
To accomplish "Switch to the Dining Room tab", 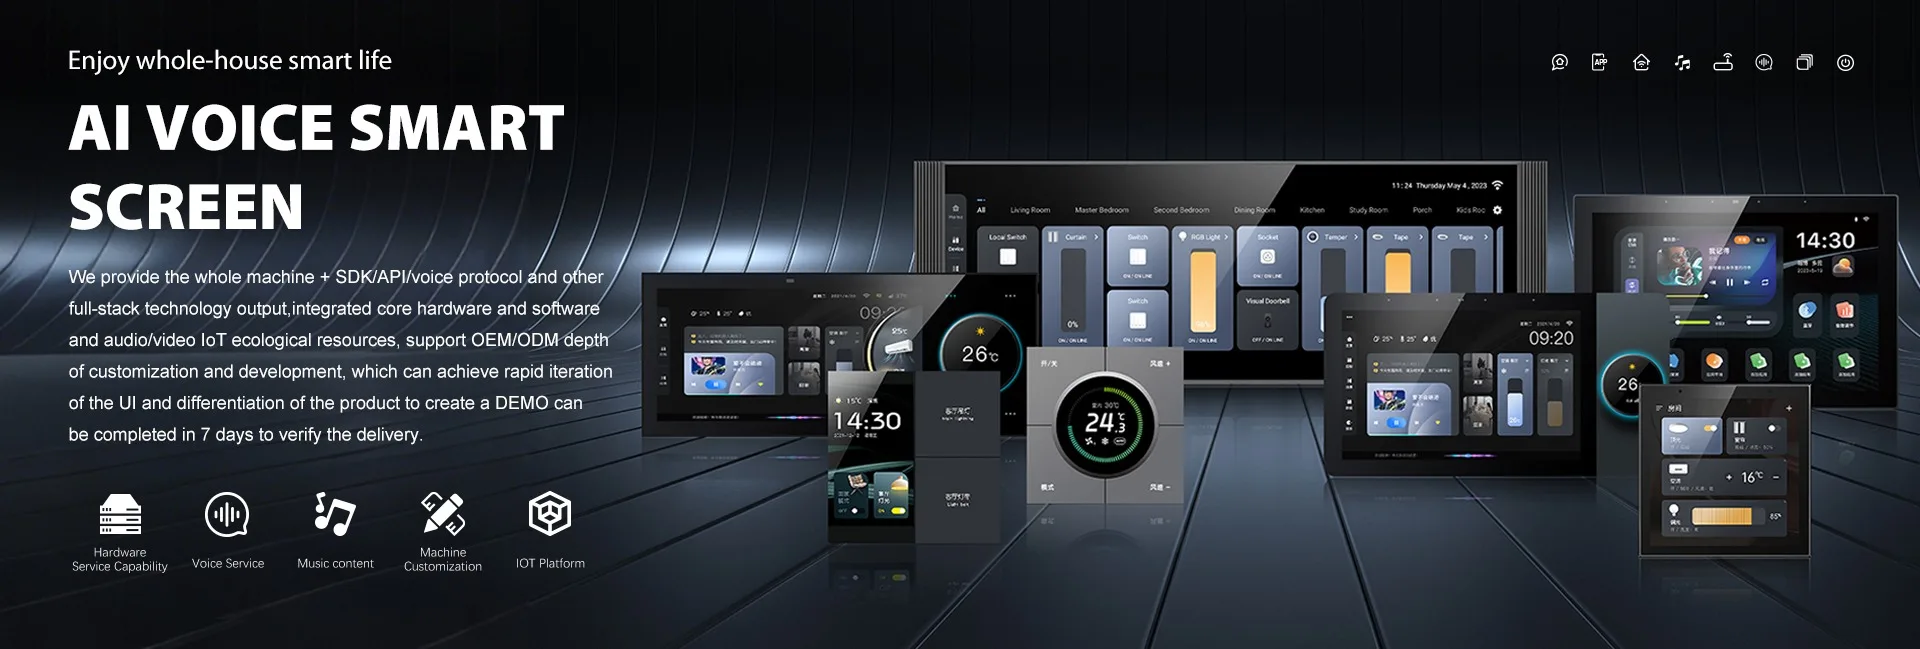I will 1255,210.
